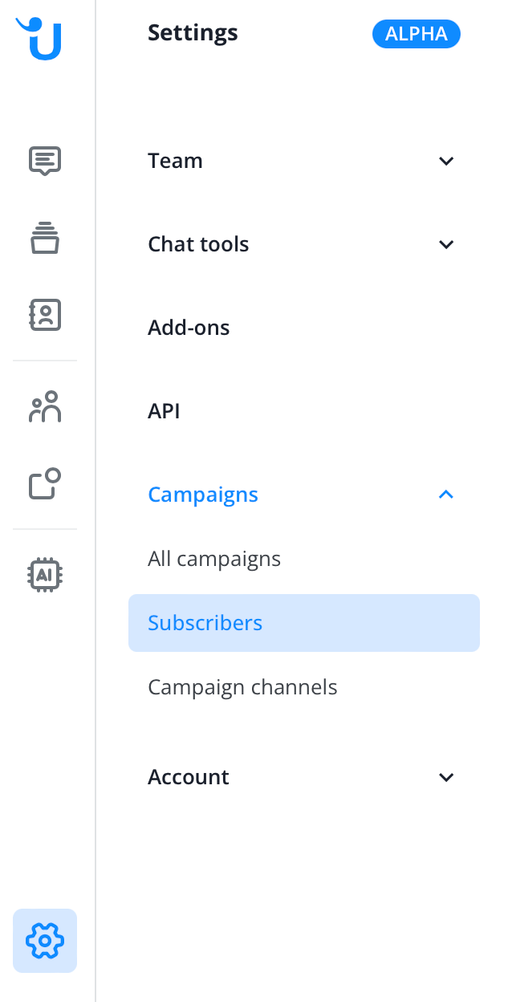Open the stacked inbox tray icon
Image resolution: width=512 pixels, height=1002 pixels.
coord(45,238)
